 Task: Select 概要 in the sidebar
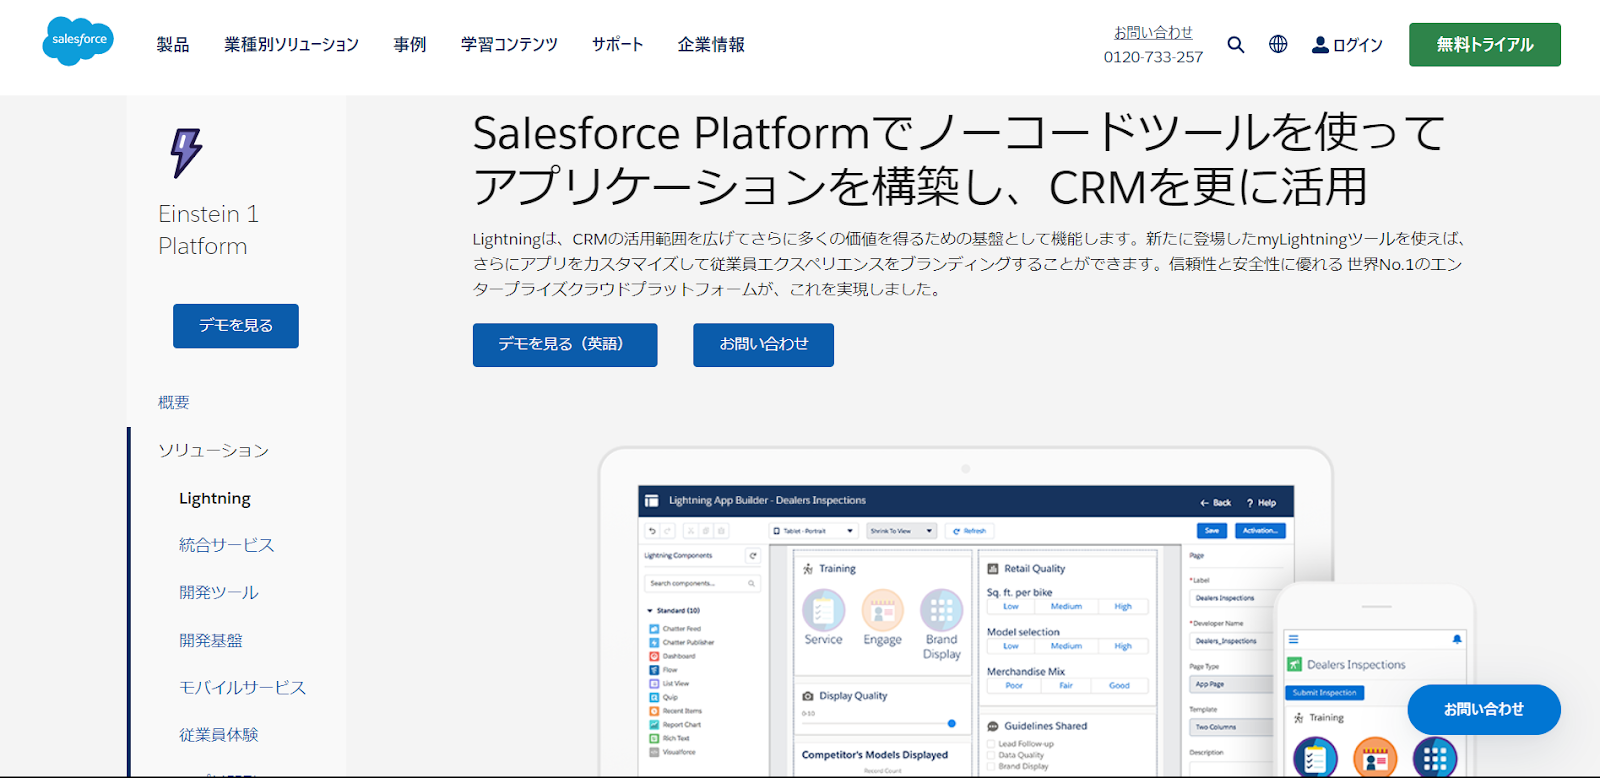[174, 402]
